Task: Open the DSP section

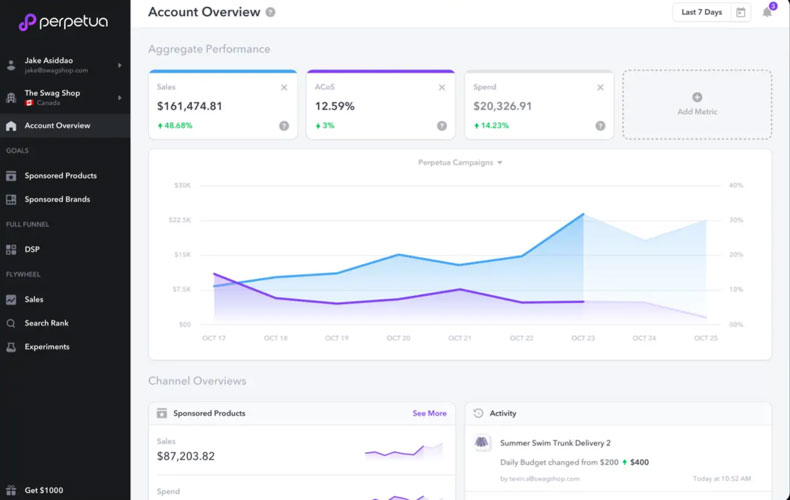Action: (32, 249)
